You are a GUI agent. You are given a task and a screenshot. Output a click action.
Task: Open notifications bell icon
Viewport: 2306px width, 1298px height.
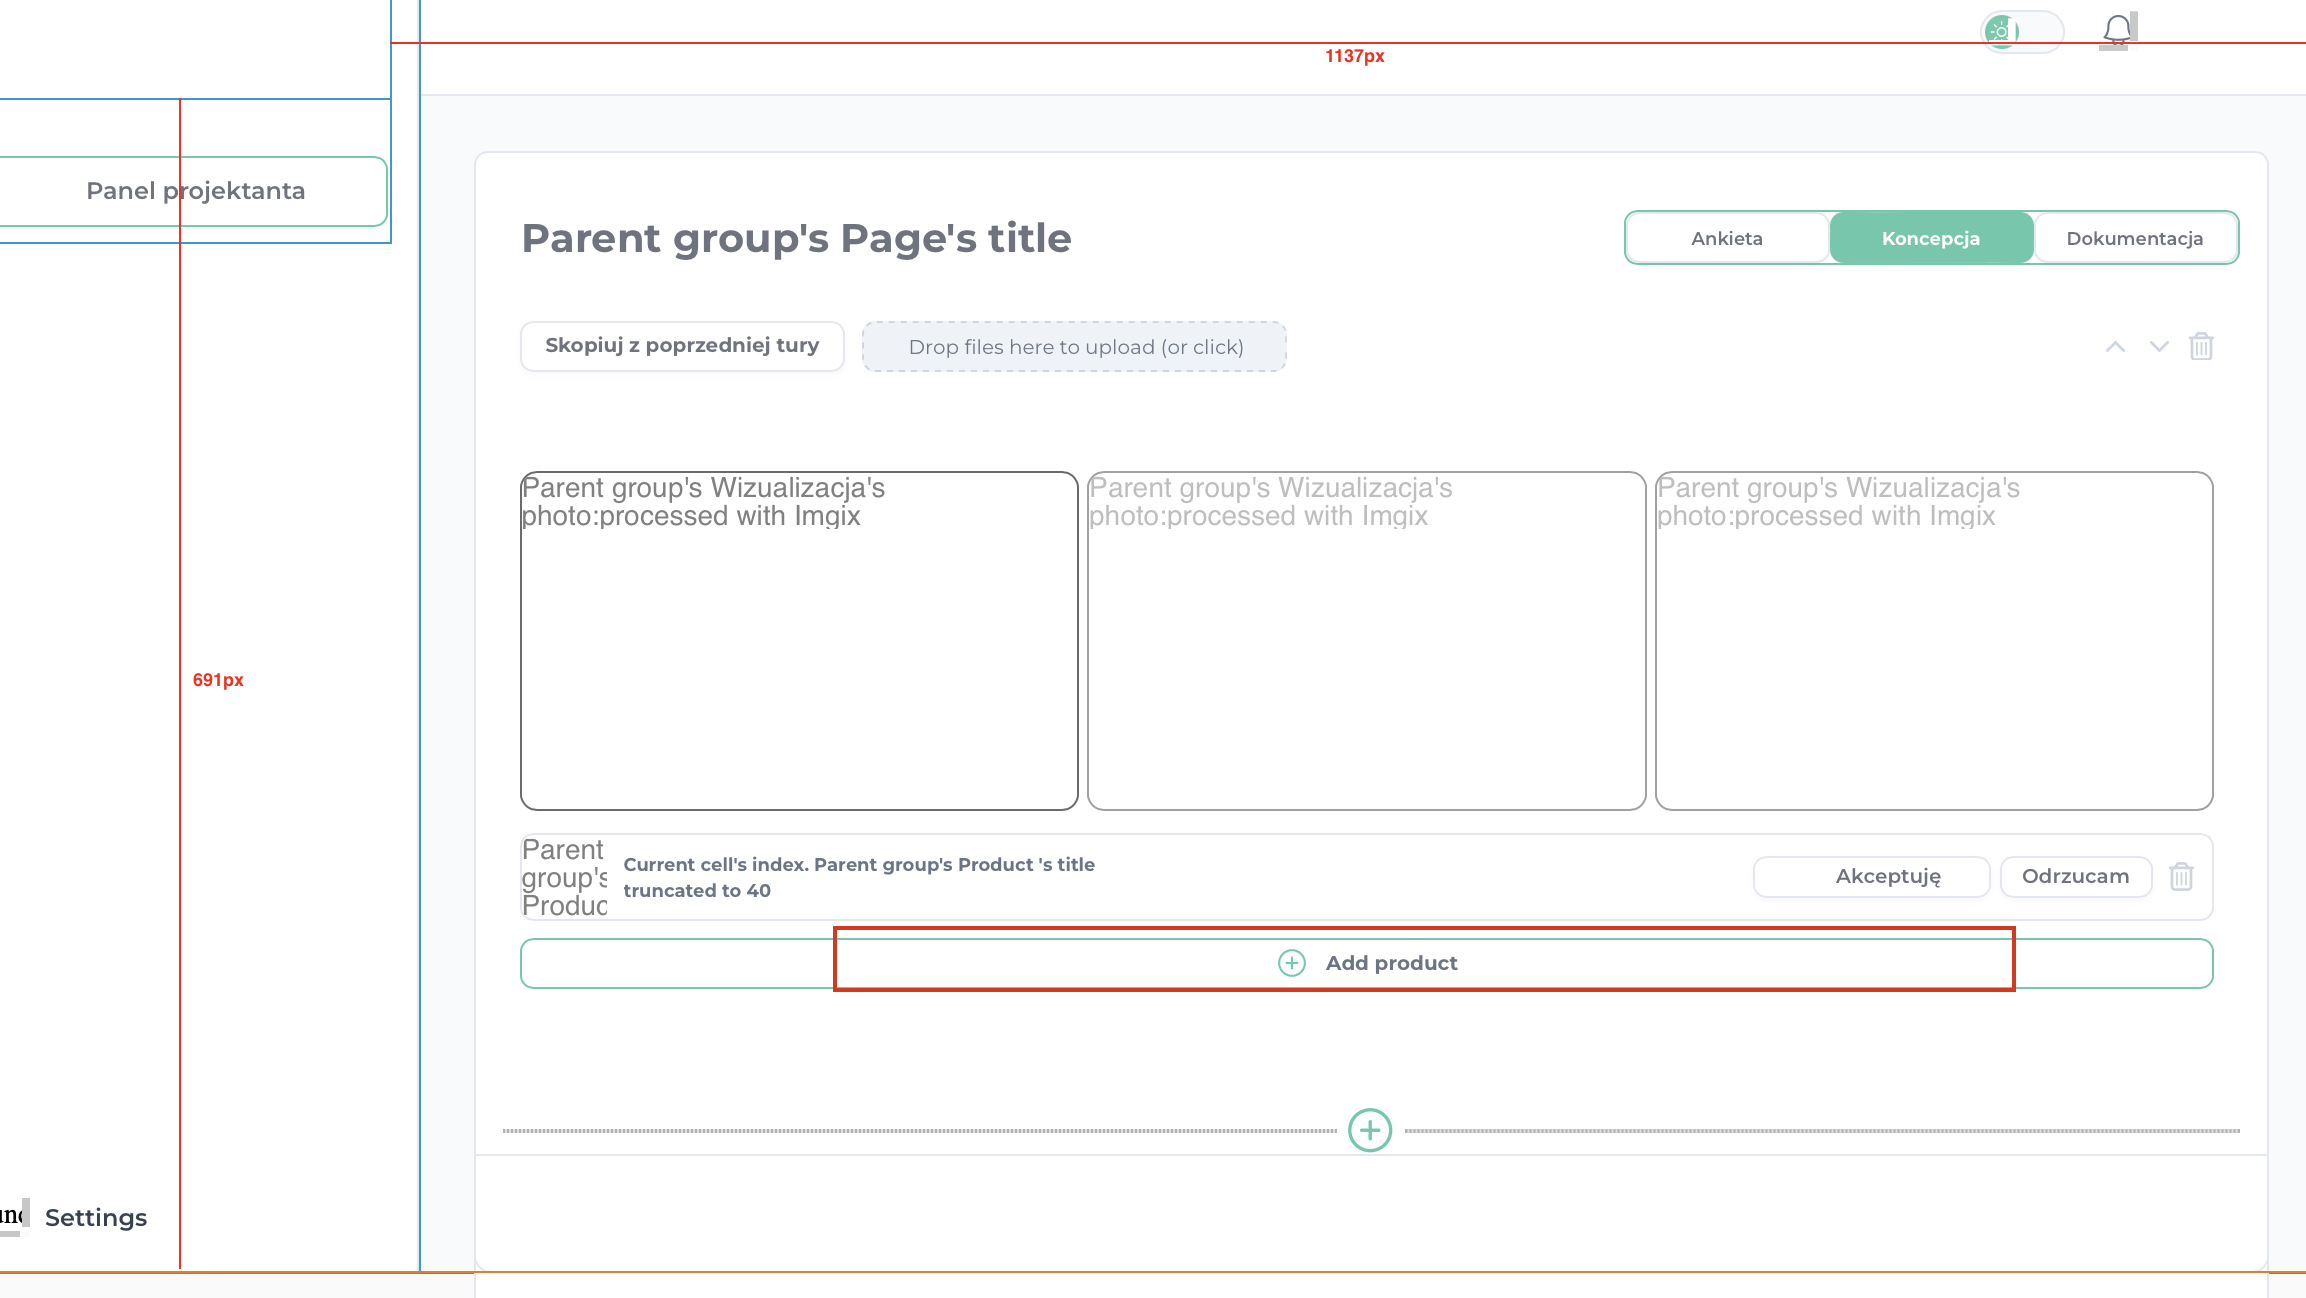click(x=2116, y=30)
